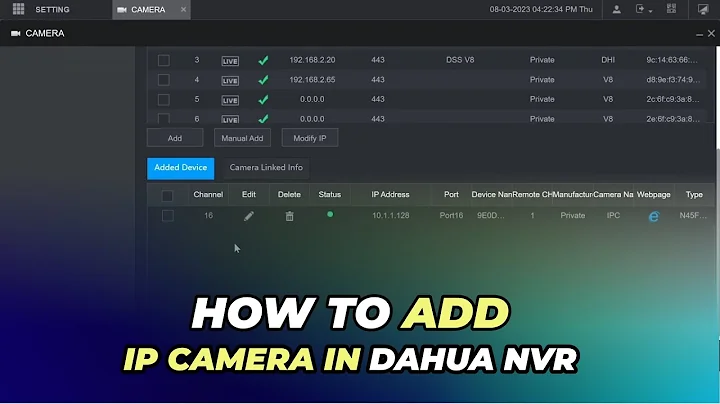
Task: Tick the checkbox for channel 16
Action: point(168,216)
